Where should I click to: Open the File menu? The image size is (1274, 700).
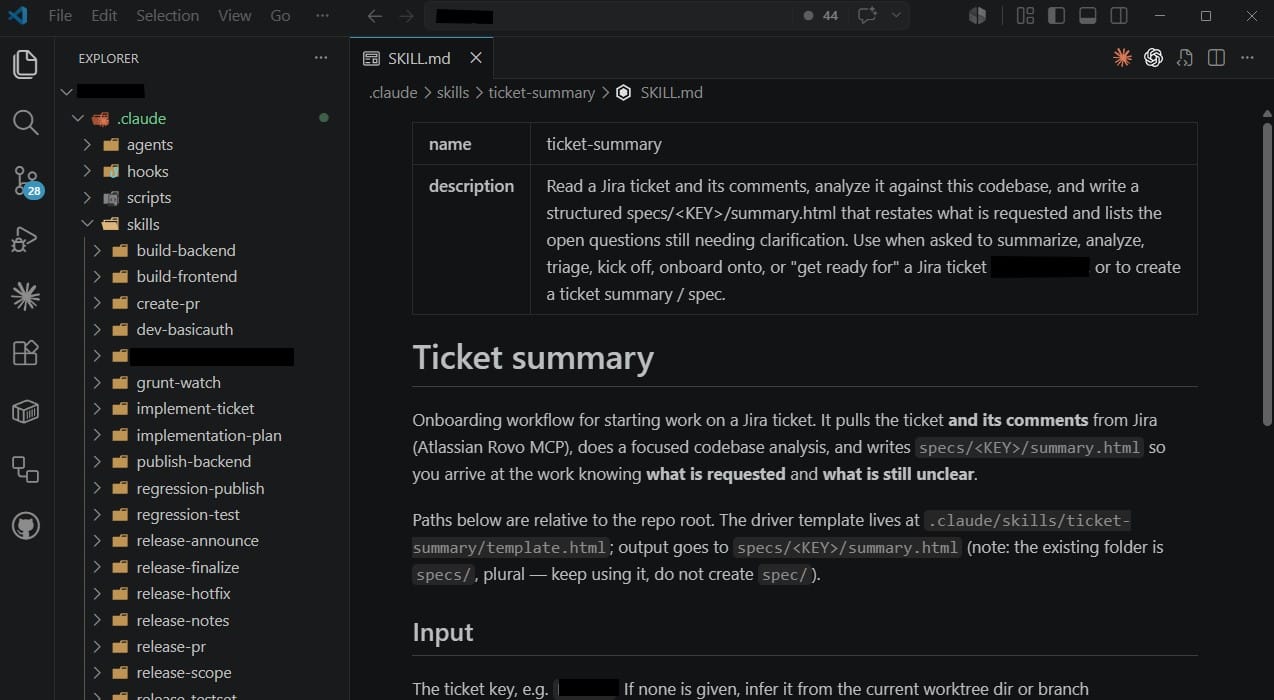point(60,16)
